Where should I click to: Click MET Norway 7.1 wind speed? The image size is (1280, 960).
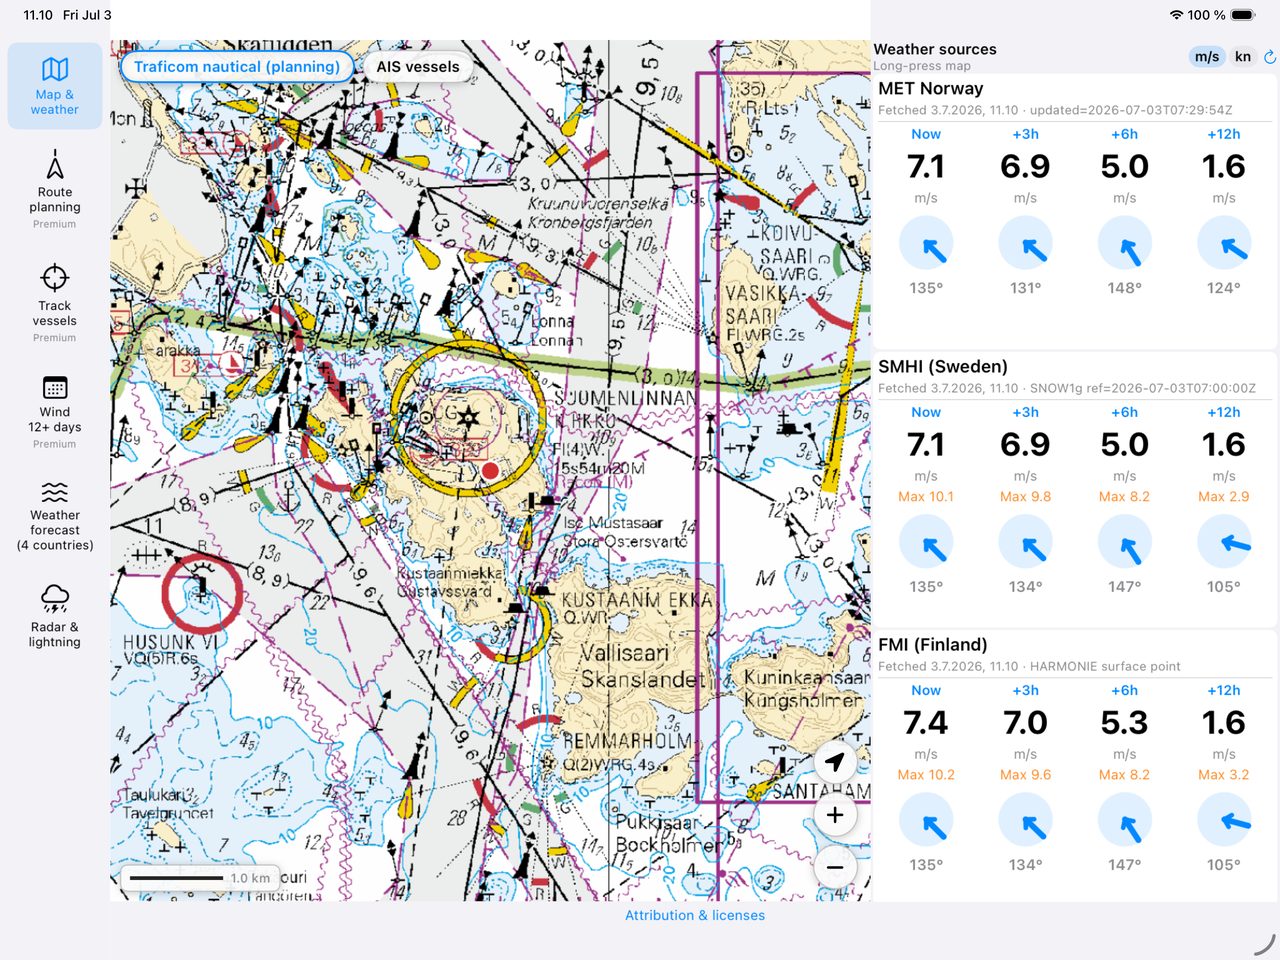[926, 166]
